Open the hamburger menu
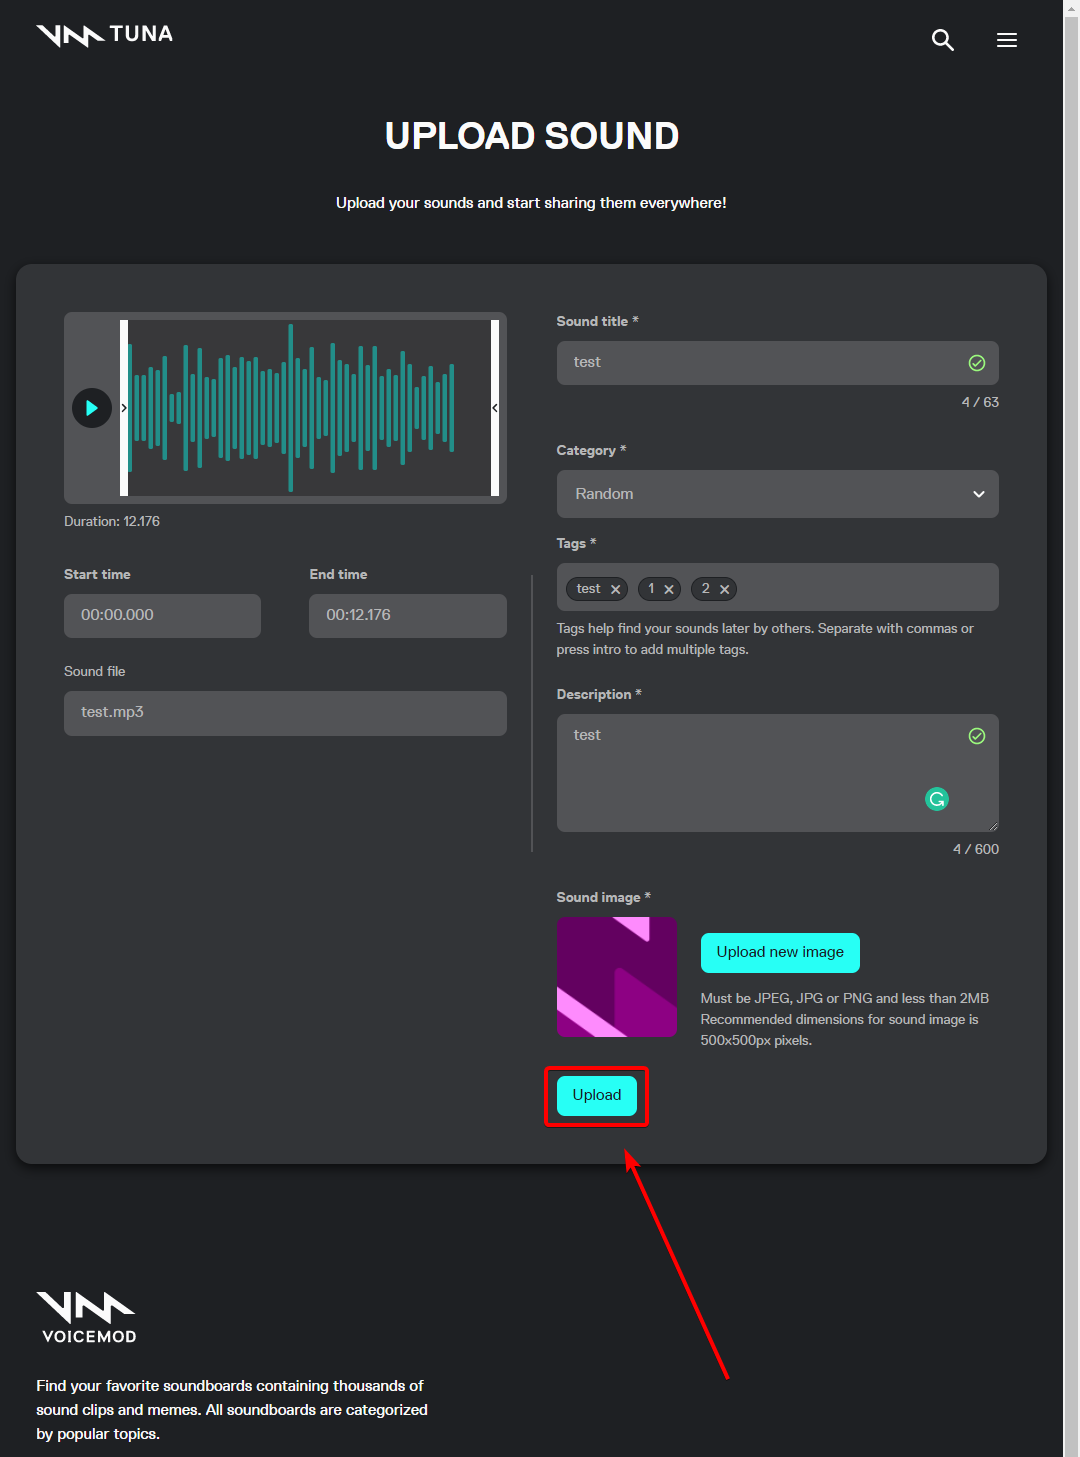This screenshot has height=1457, width=1080. click(x=1006, y=40)
